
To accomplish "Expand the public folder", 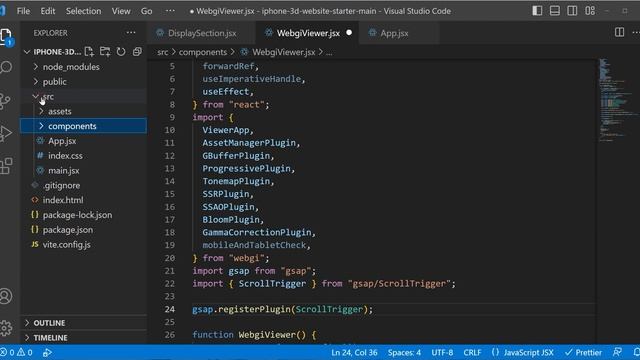I will coord(84,82).
